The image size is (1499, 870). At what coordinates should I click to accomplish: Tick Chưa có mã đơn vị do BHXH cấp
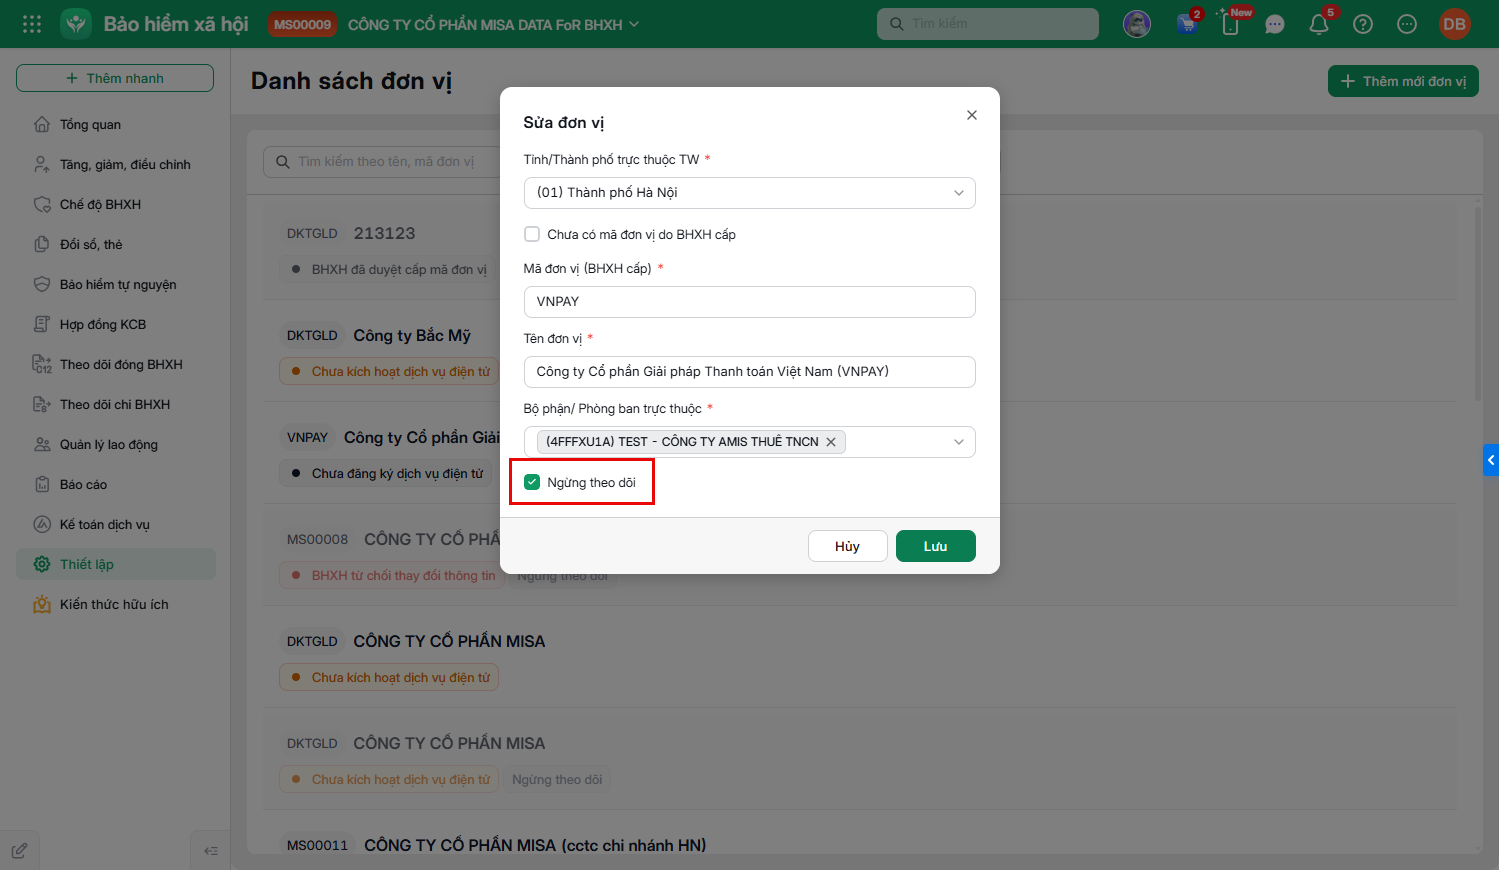click(532, 234)
